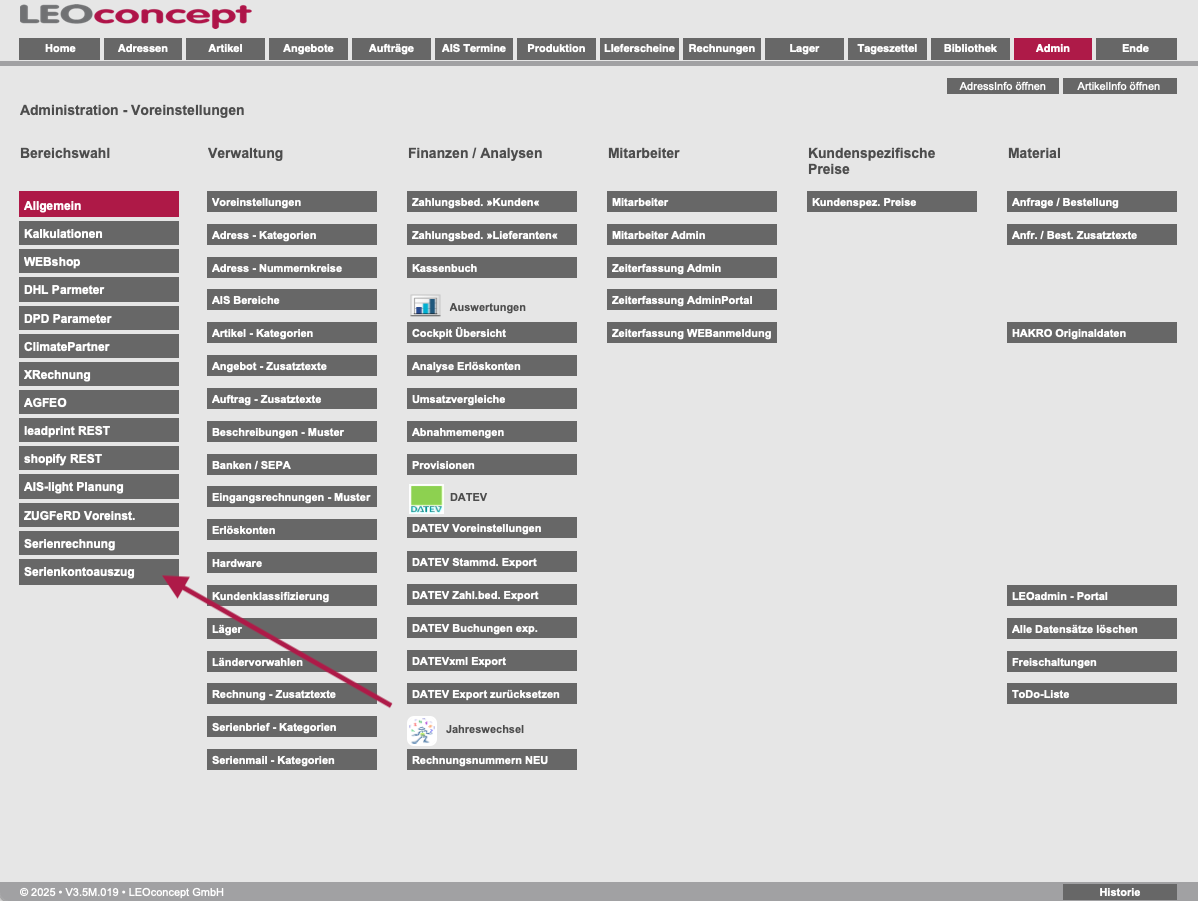Open Zeiterfassung AdminPortal
Image resolution: width=1198 pixels, height=901 pixels.
(x=692, y=300)
